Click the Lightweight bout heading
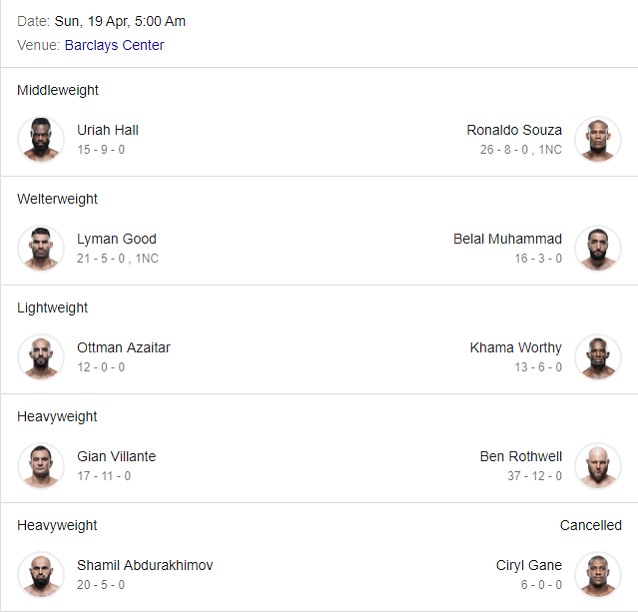This screenshot has width=638, height=612. (x=52, y=308)
